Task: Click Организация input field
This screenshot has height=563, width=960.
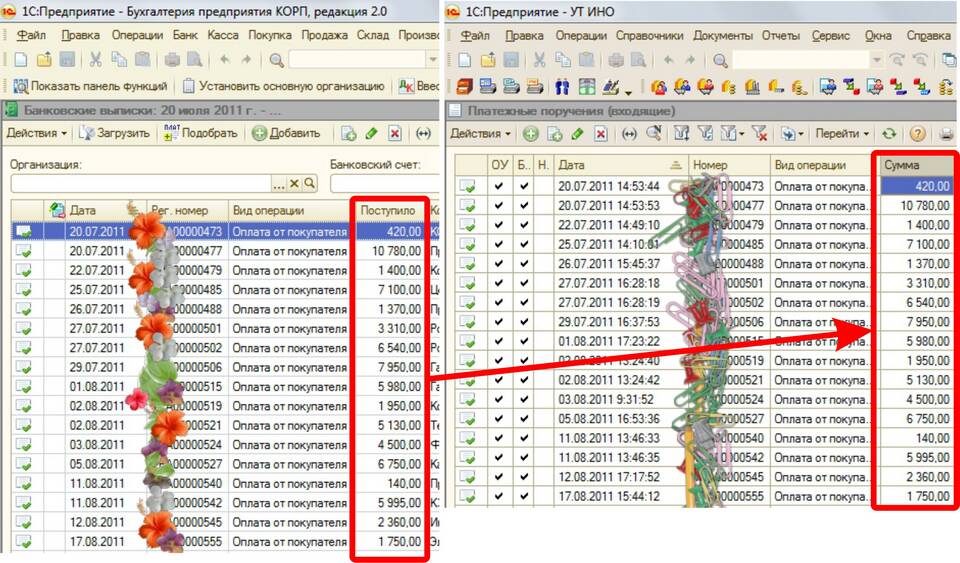Action: click(141, 184)
